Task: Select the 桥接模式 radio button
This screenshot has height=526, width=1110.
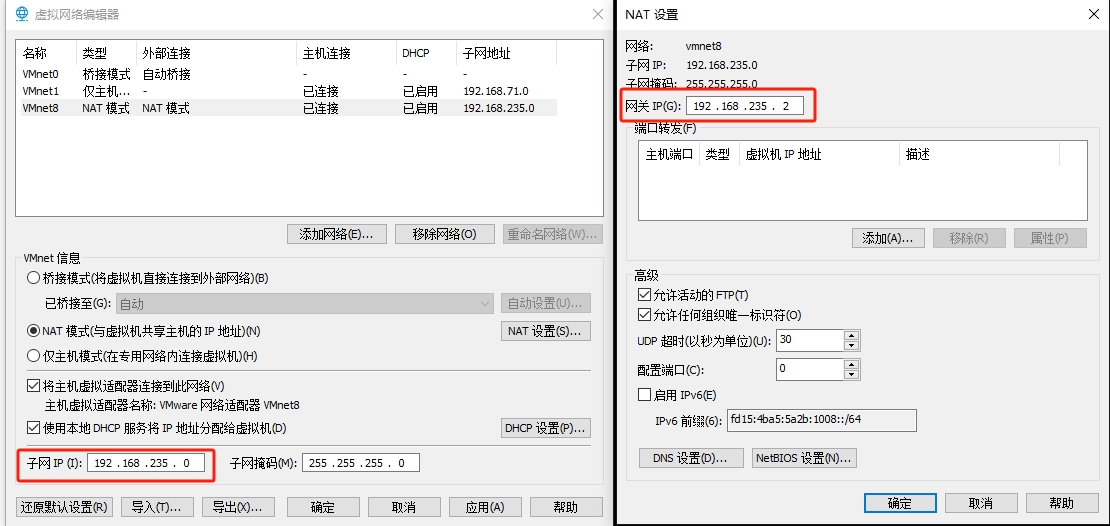Action: [x=34, y=278]
